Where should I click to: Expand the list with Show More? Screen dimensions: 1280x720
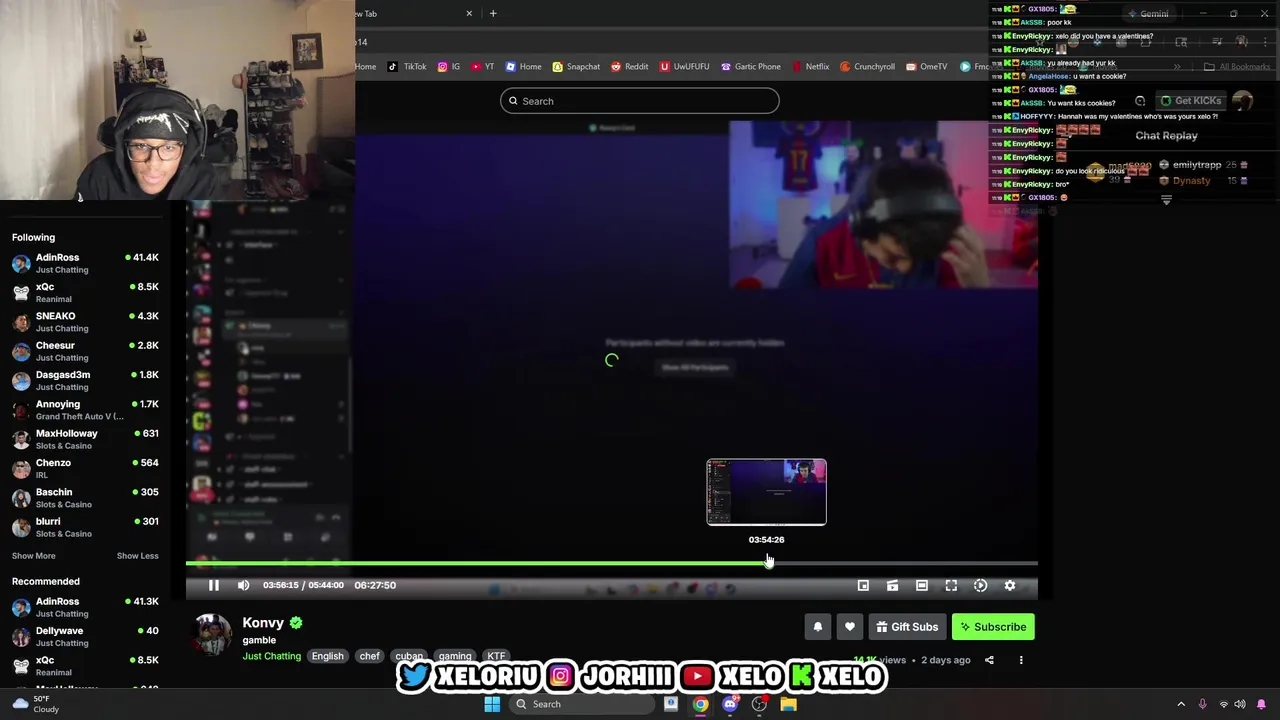[x=34, y=556]
